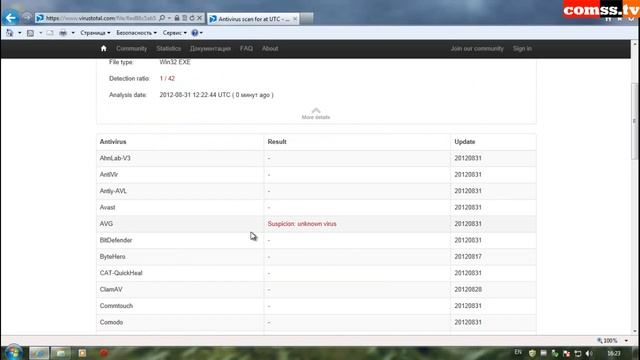Click the Result column header
This screenshot has width=640, height=360.
pyautogui.click(x=277, y=142)
